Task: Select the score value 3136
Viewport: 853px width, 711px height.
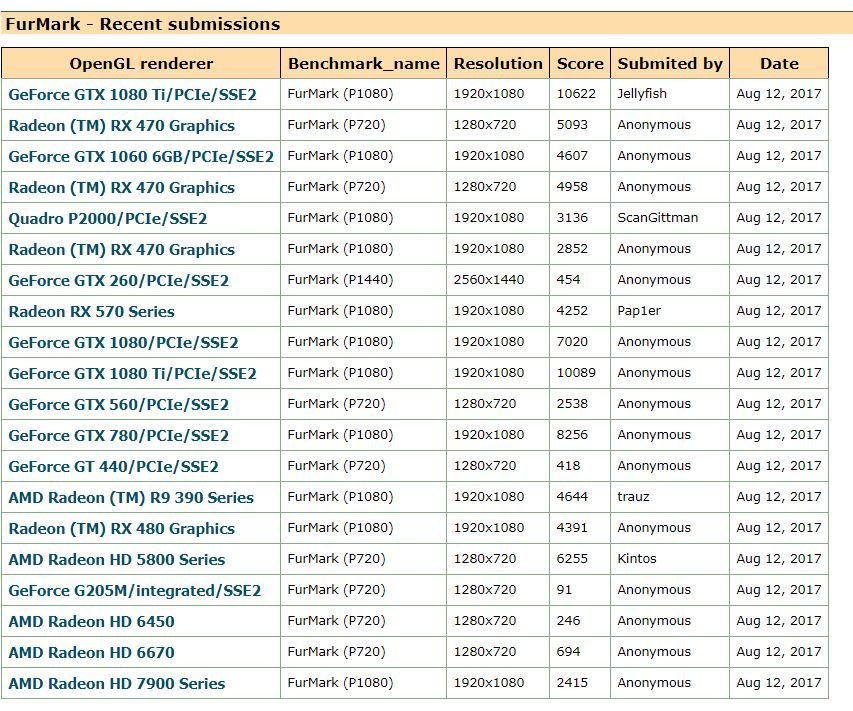Action: click(572, 218)
